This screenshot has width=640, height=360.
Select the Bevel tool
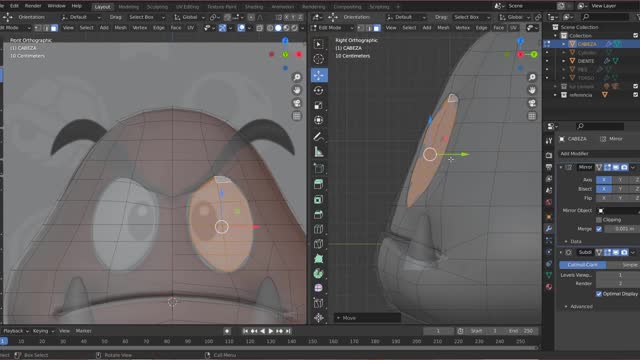click(x=319, y=214)
